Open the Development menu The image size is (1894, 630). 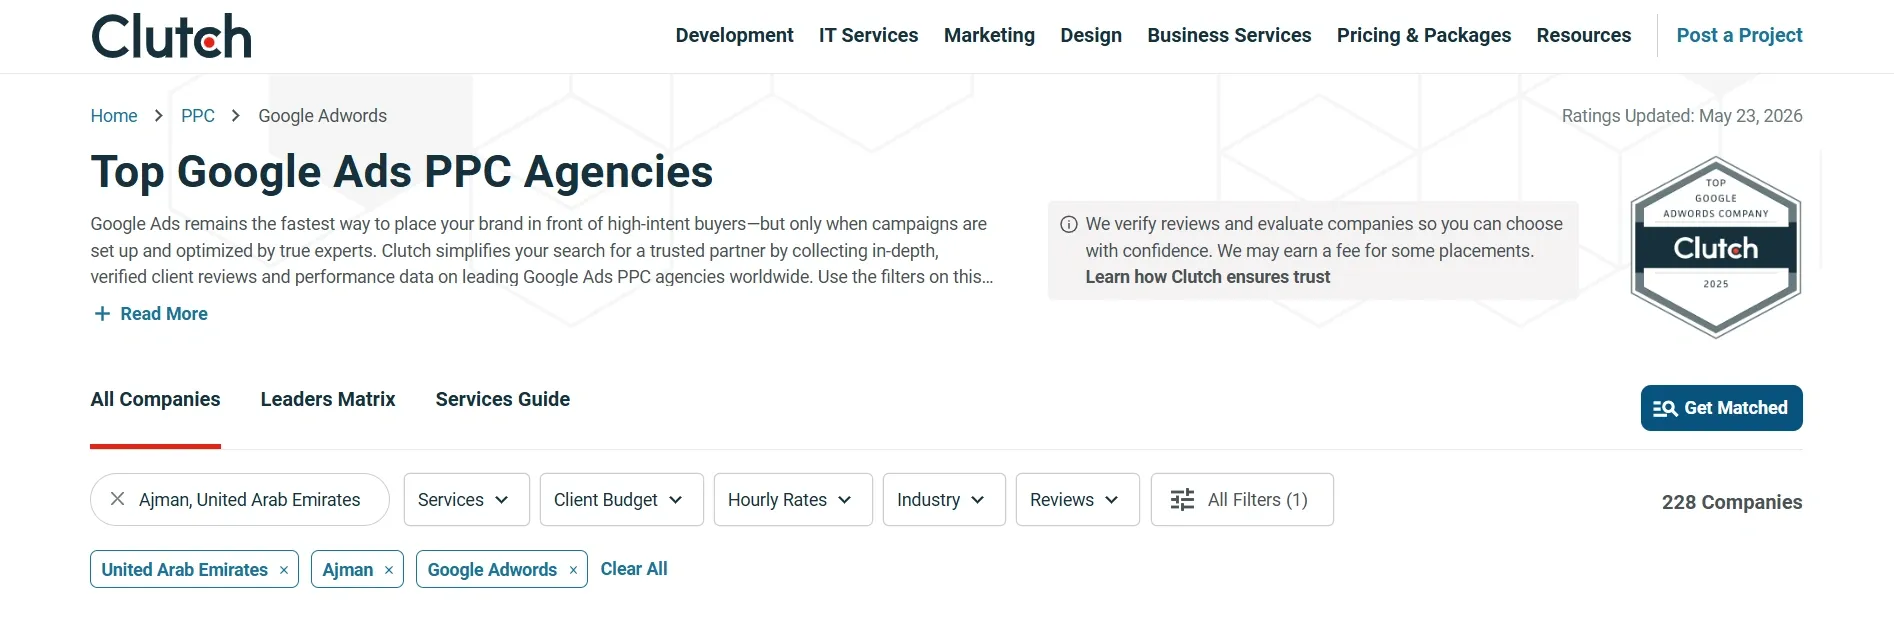(734, 35)
